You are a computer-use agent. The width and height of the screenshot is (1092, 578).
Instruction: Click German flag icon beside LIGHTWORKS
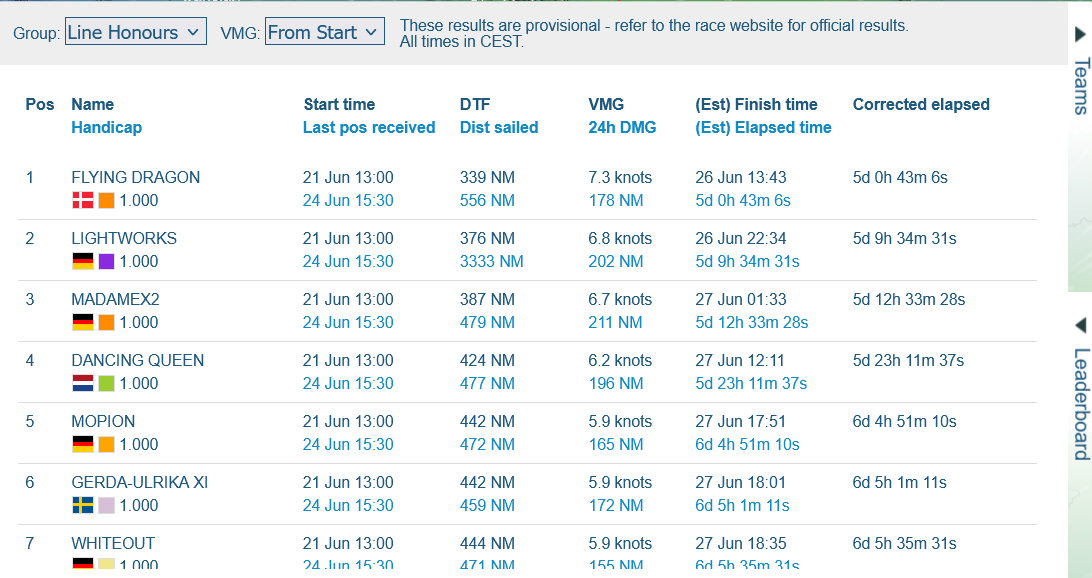[x=82, y=261]
